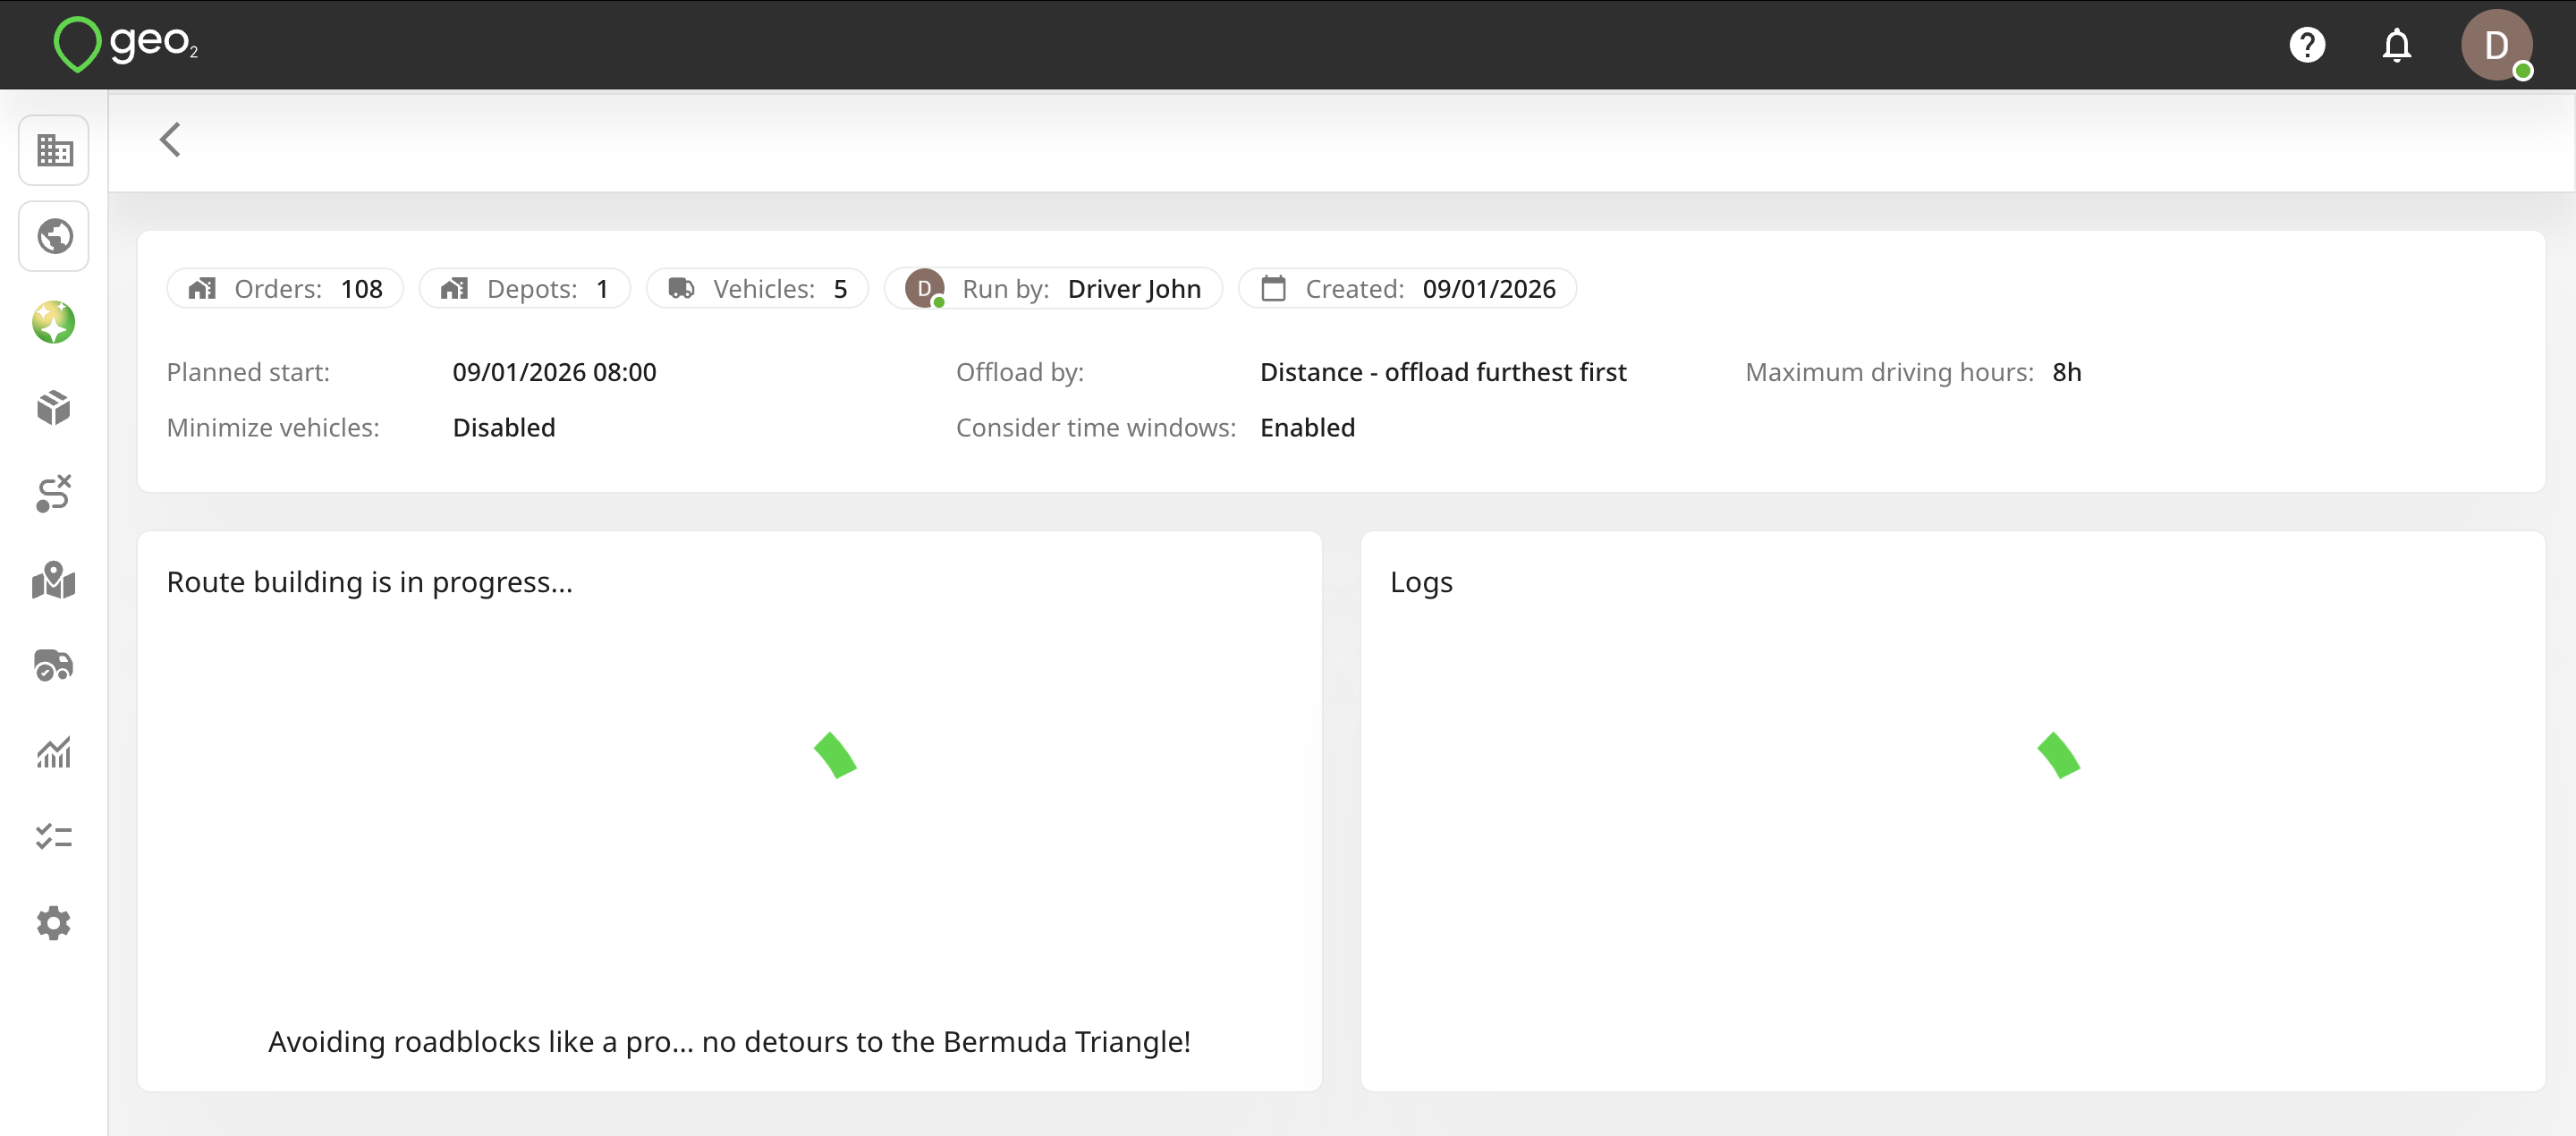
Task: Open the settings gear sidebar icon
Action: click(54, 923)
